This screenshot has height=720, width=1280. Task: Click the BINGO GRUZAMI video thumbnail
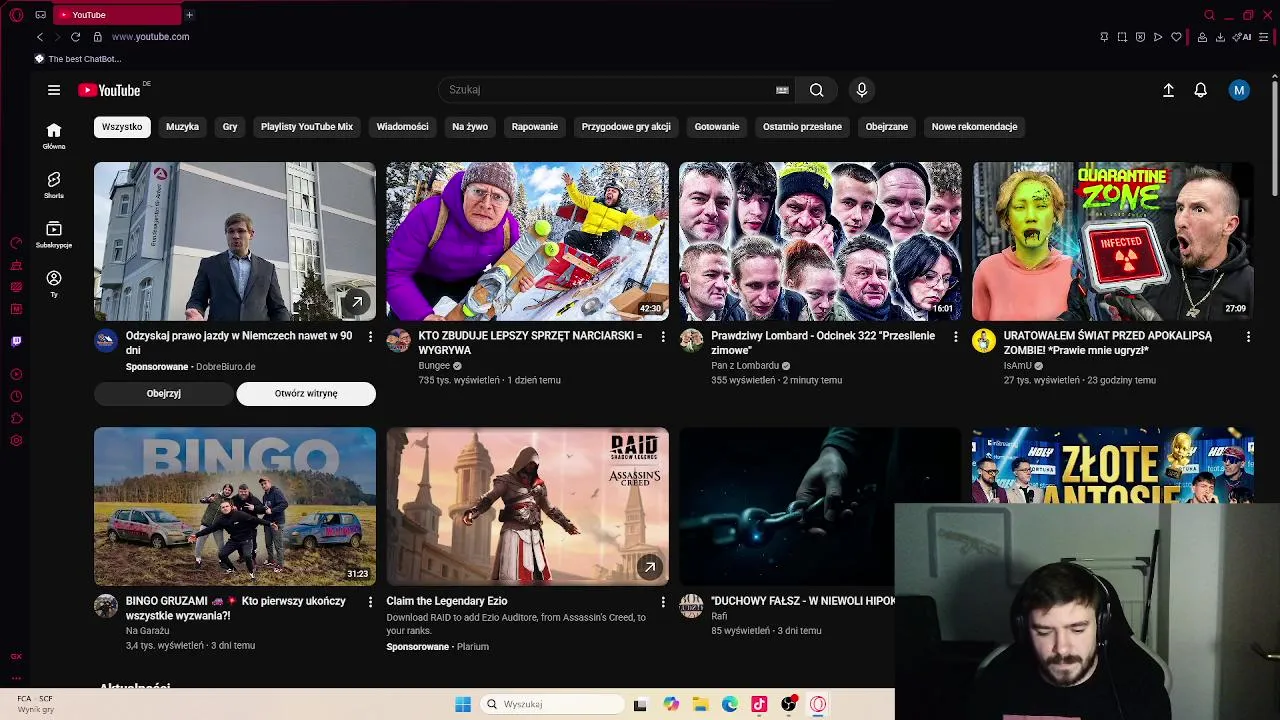235,506
